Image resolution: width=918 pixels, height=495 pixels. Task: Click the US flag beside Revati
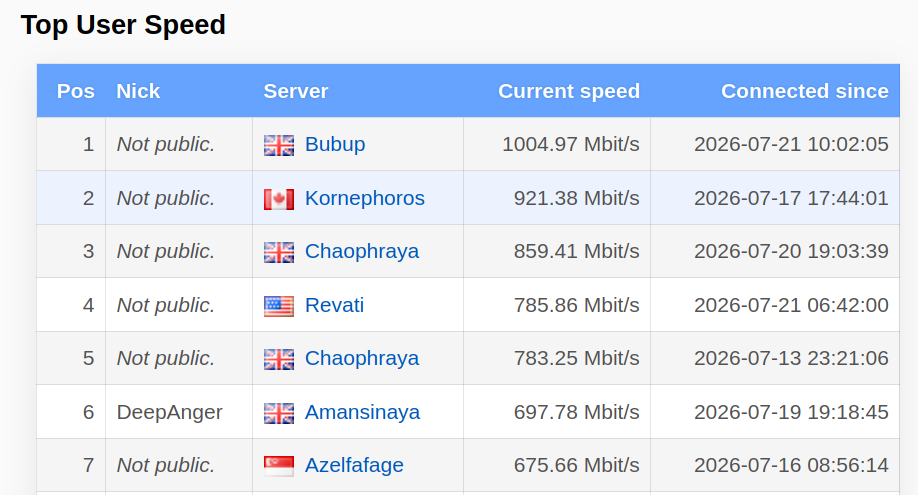pyautogui.click(x=279, y=306)
